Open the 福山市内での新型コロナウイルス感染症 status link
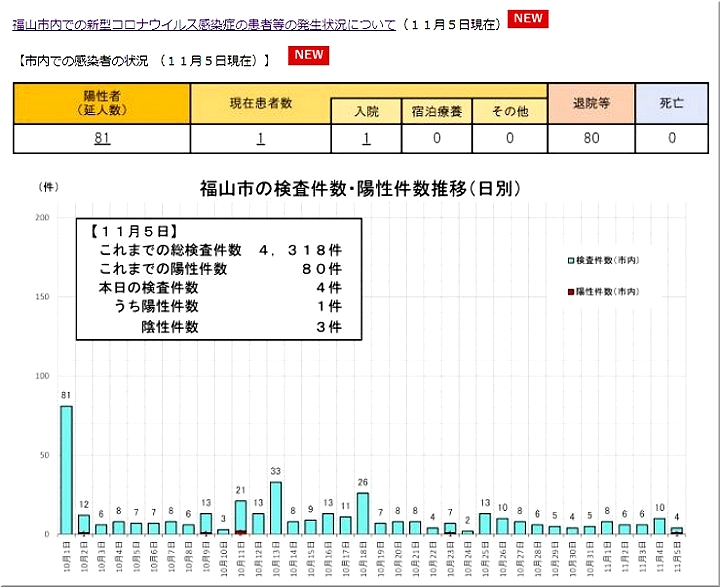720x587 pixels. 205,24
